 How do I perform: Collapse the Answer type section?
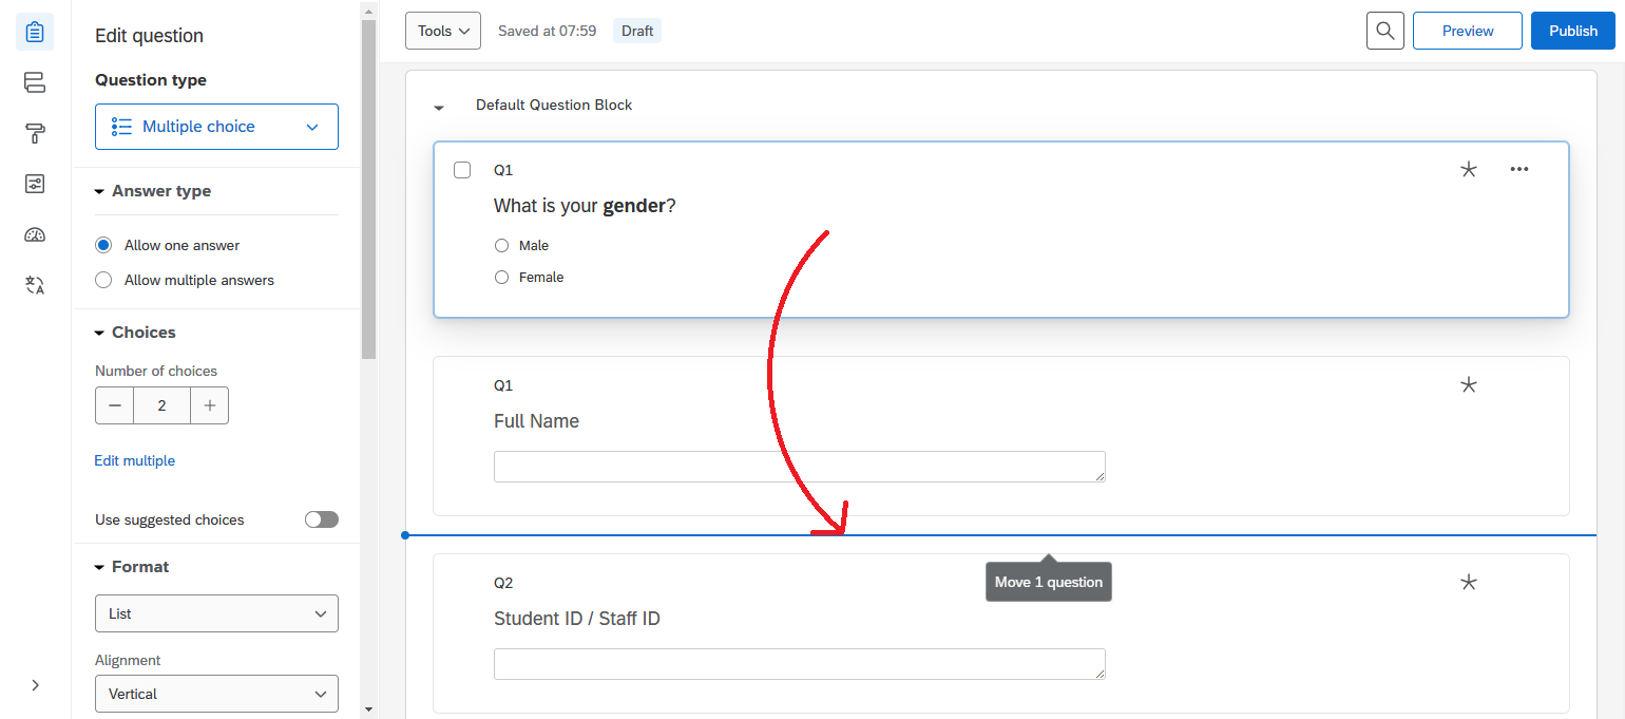coord(100,191)
